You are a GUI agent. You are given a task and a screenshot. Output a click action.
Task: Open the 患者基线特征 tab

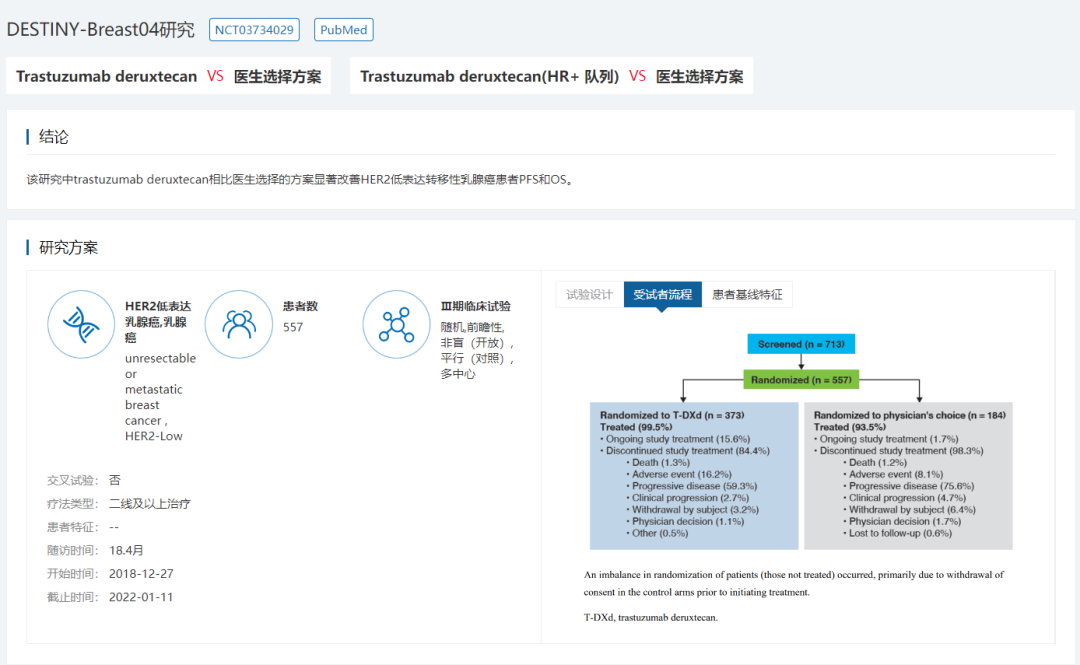(x=747, y=294)
